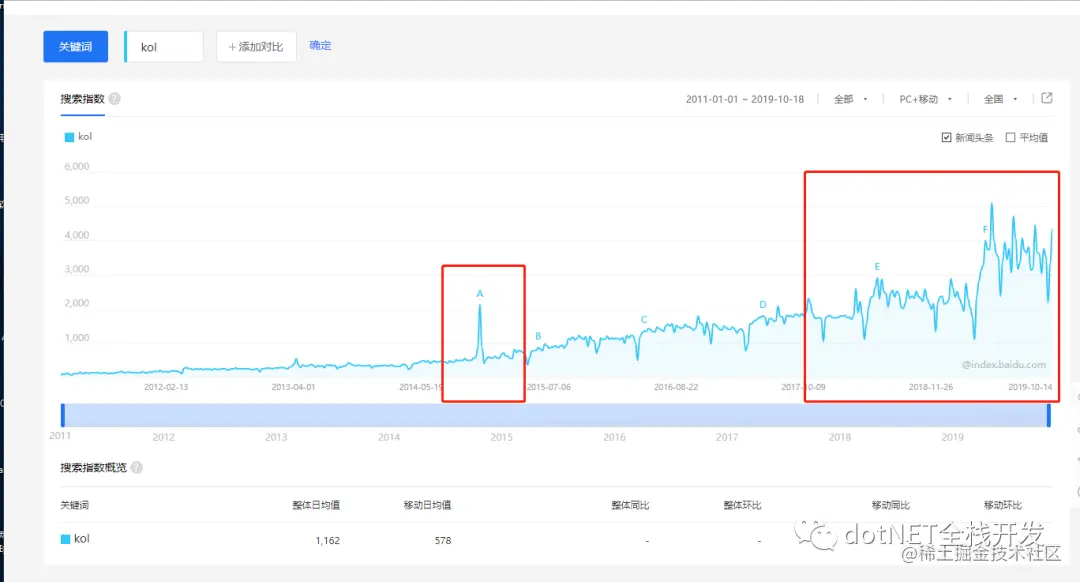Open the 搜索指数 help question icon

pyautogui.click(x=114, y=98)
